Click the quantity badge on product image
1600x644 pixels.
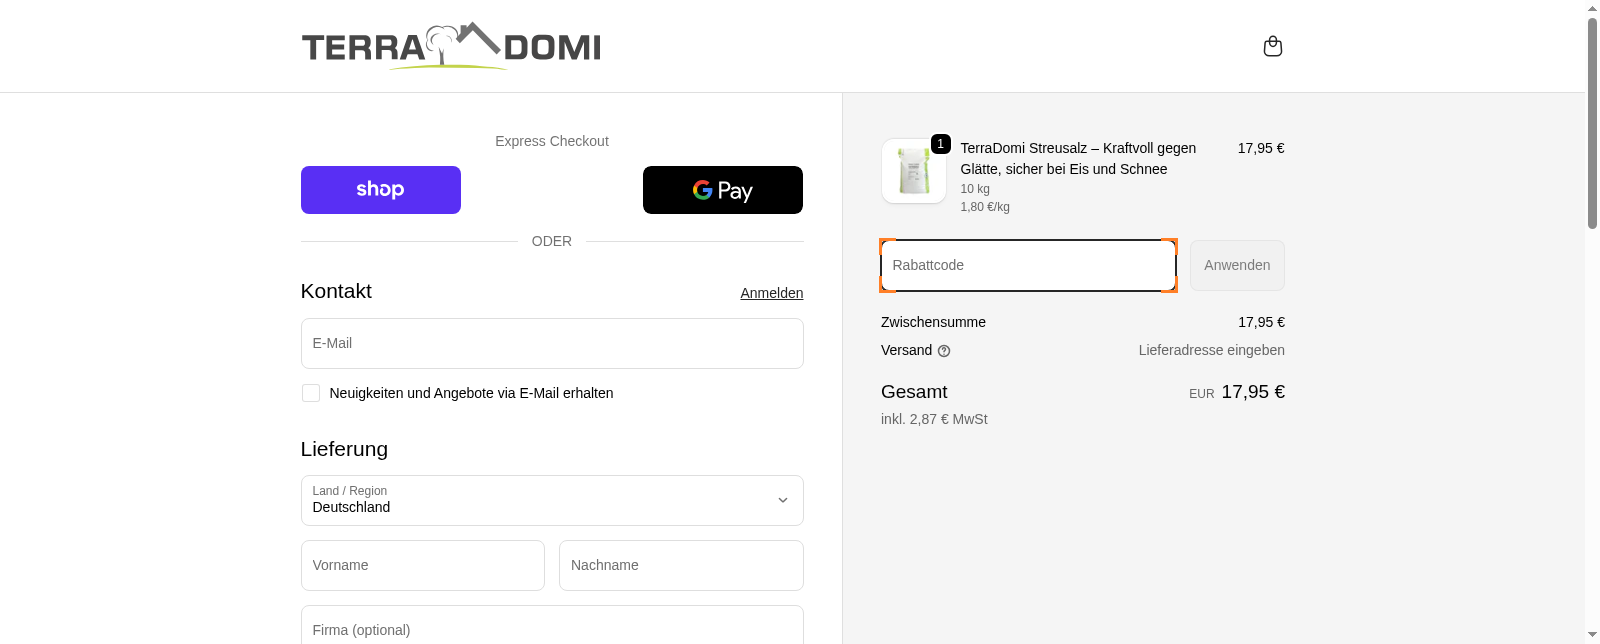click(x=940, y=144)
